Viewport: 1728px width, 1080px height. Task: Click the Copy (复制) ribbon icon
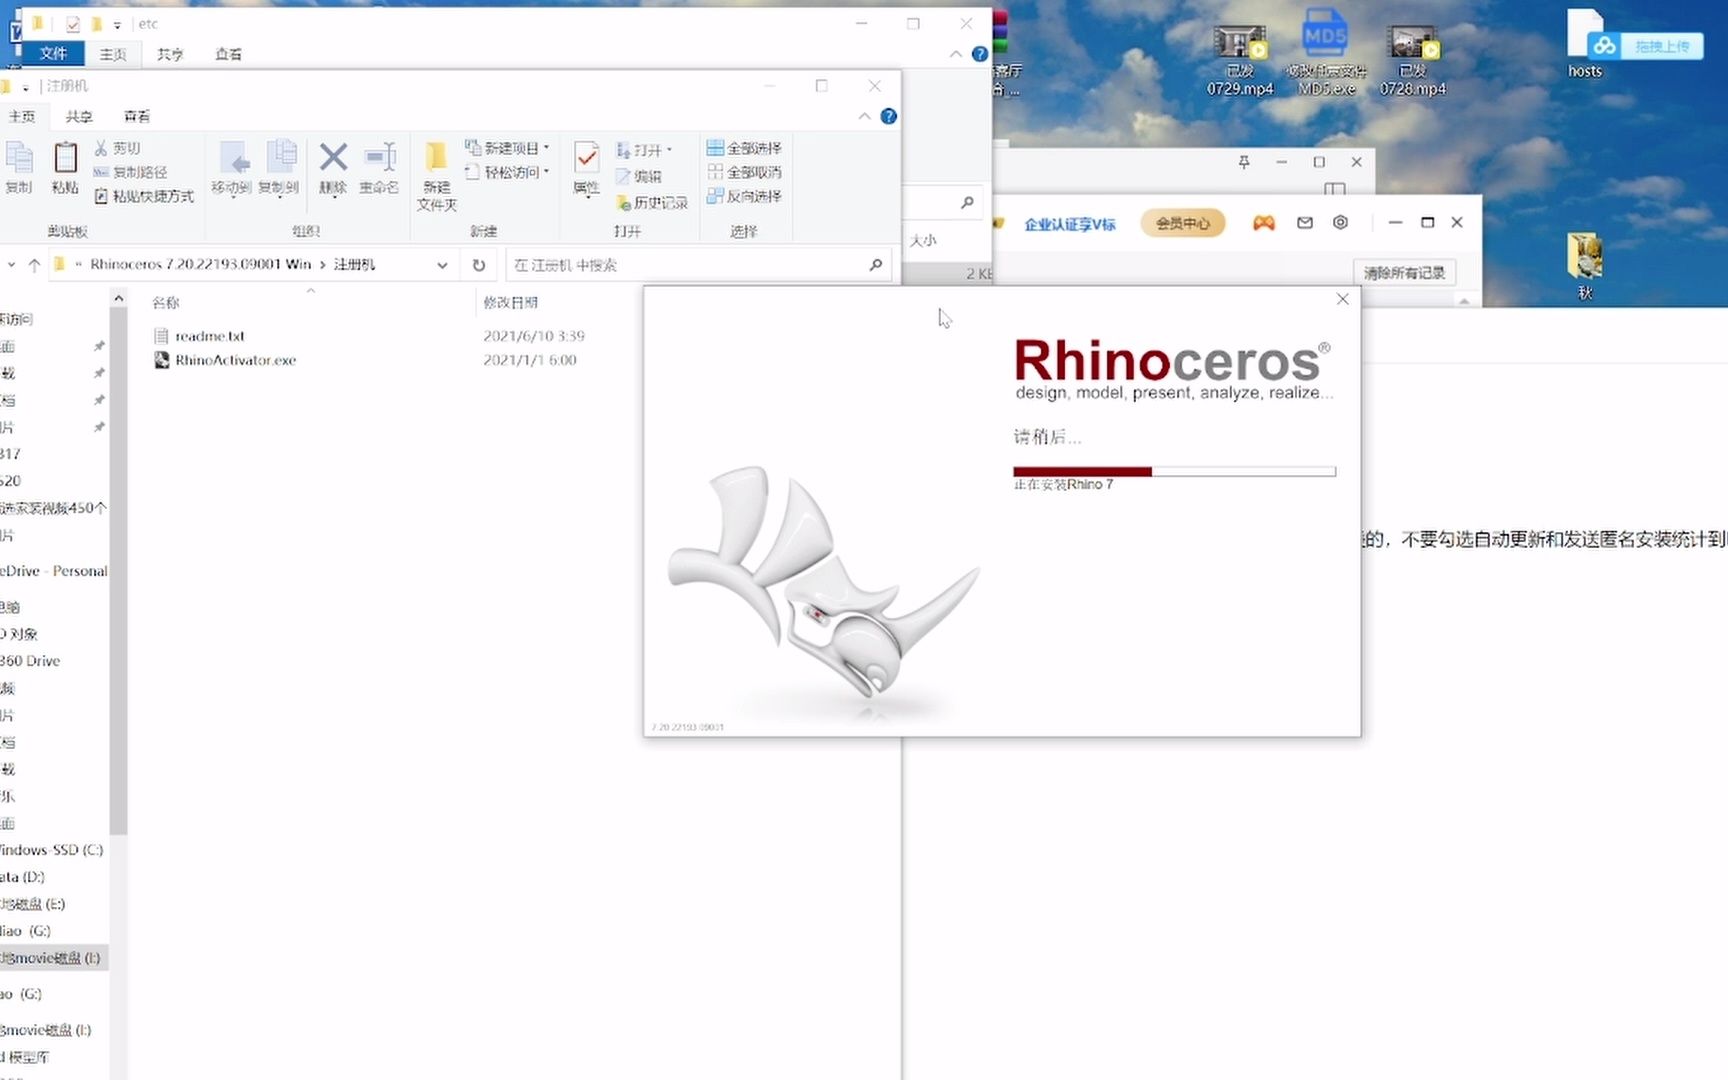[x=18, y=166]
